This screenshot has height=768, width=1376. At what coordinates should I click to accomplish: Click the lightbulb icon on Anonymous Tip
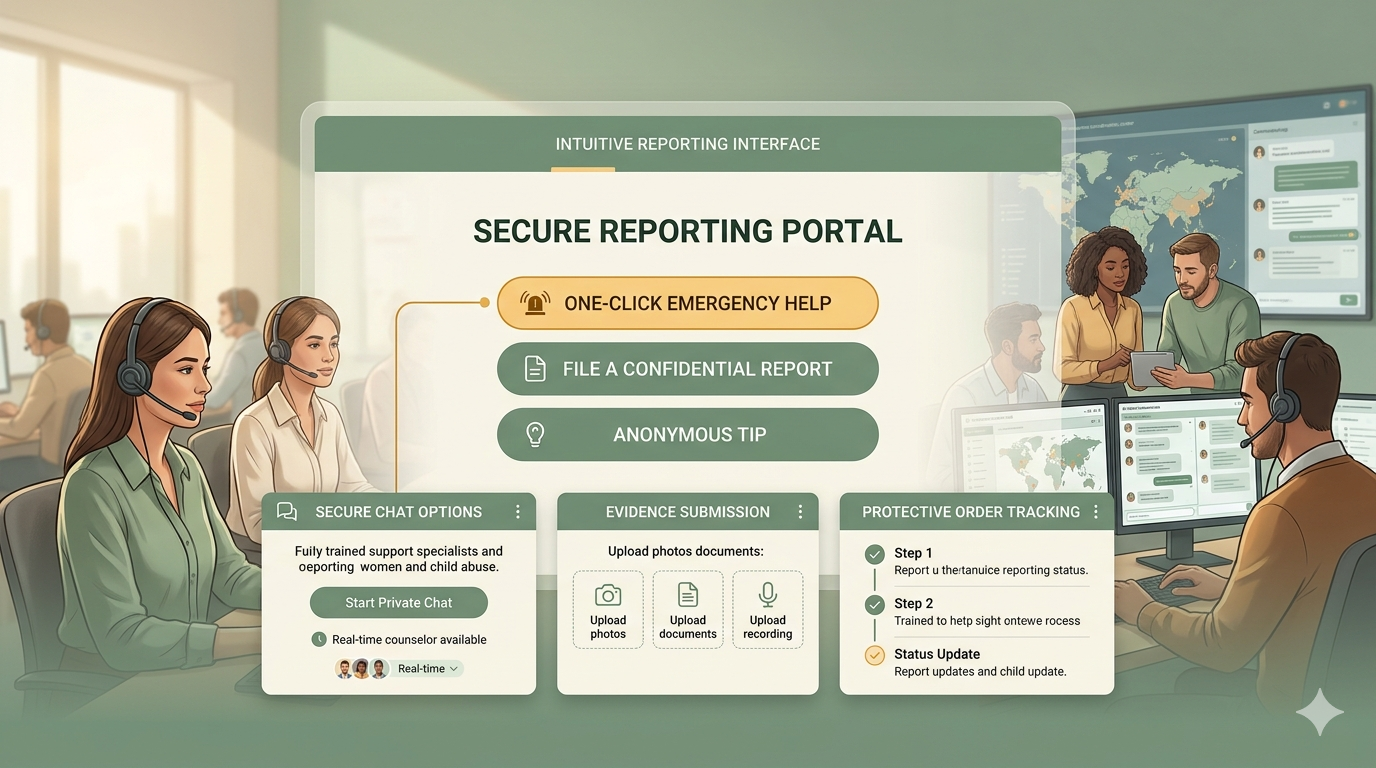pyautogui.click(x=535, y=434)
